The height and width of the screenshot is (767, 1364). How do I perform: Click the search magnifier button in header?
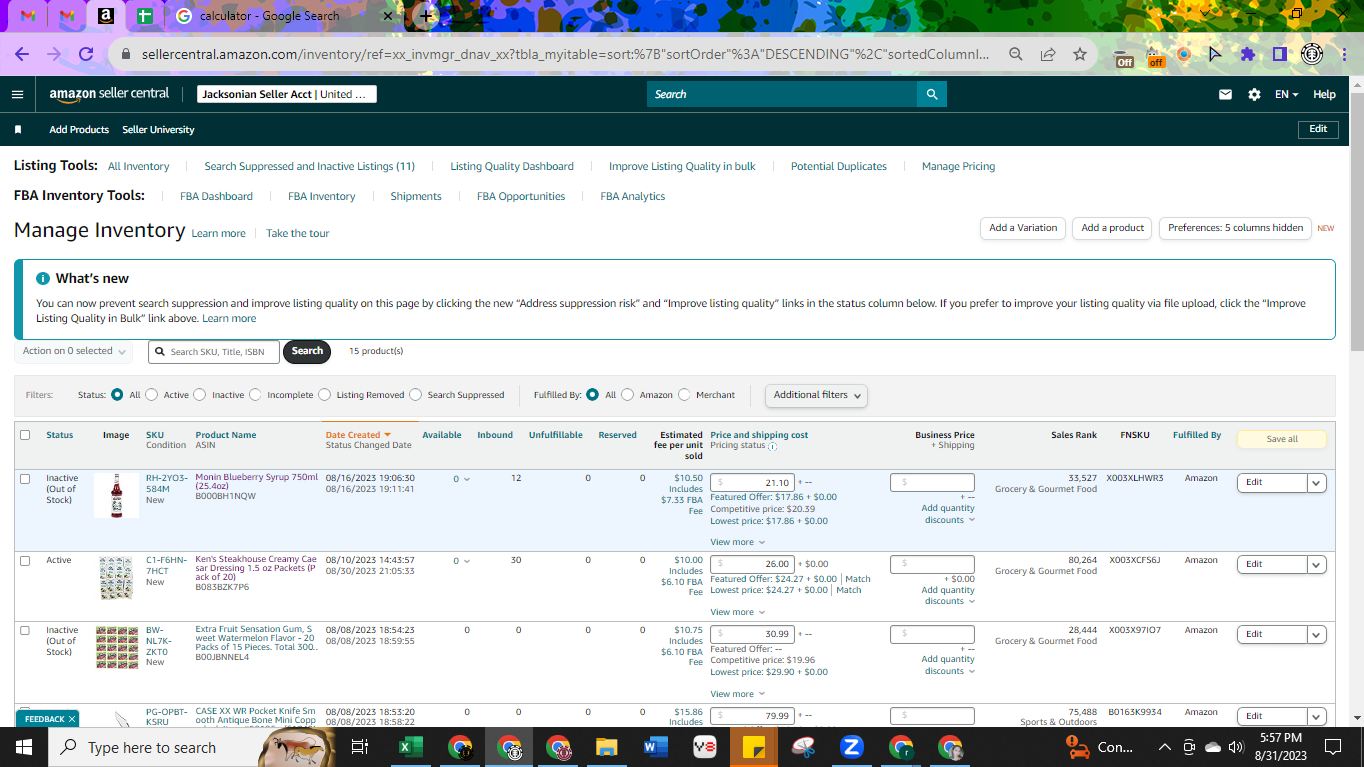tap(932, 94)
